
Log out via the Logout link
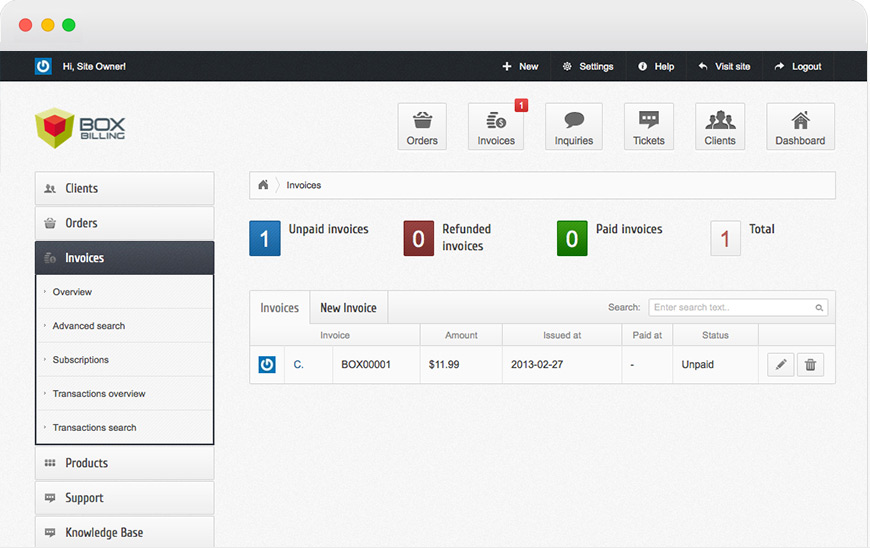pos(798,66)
